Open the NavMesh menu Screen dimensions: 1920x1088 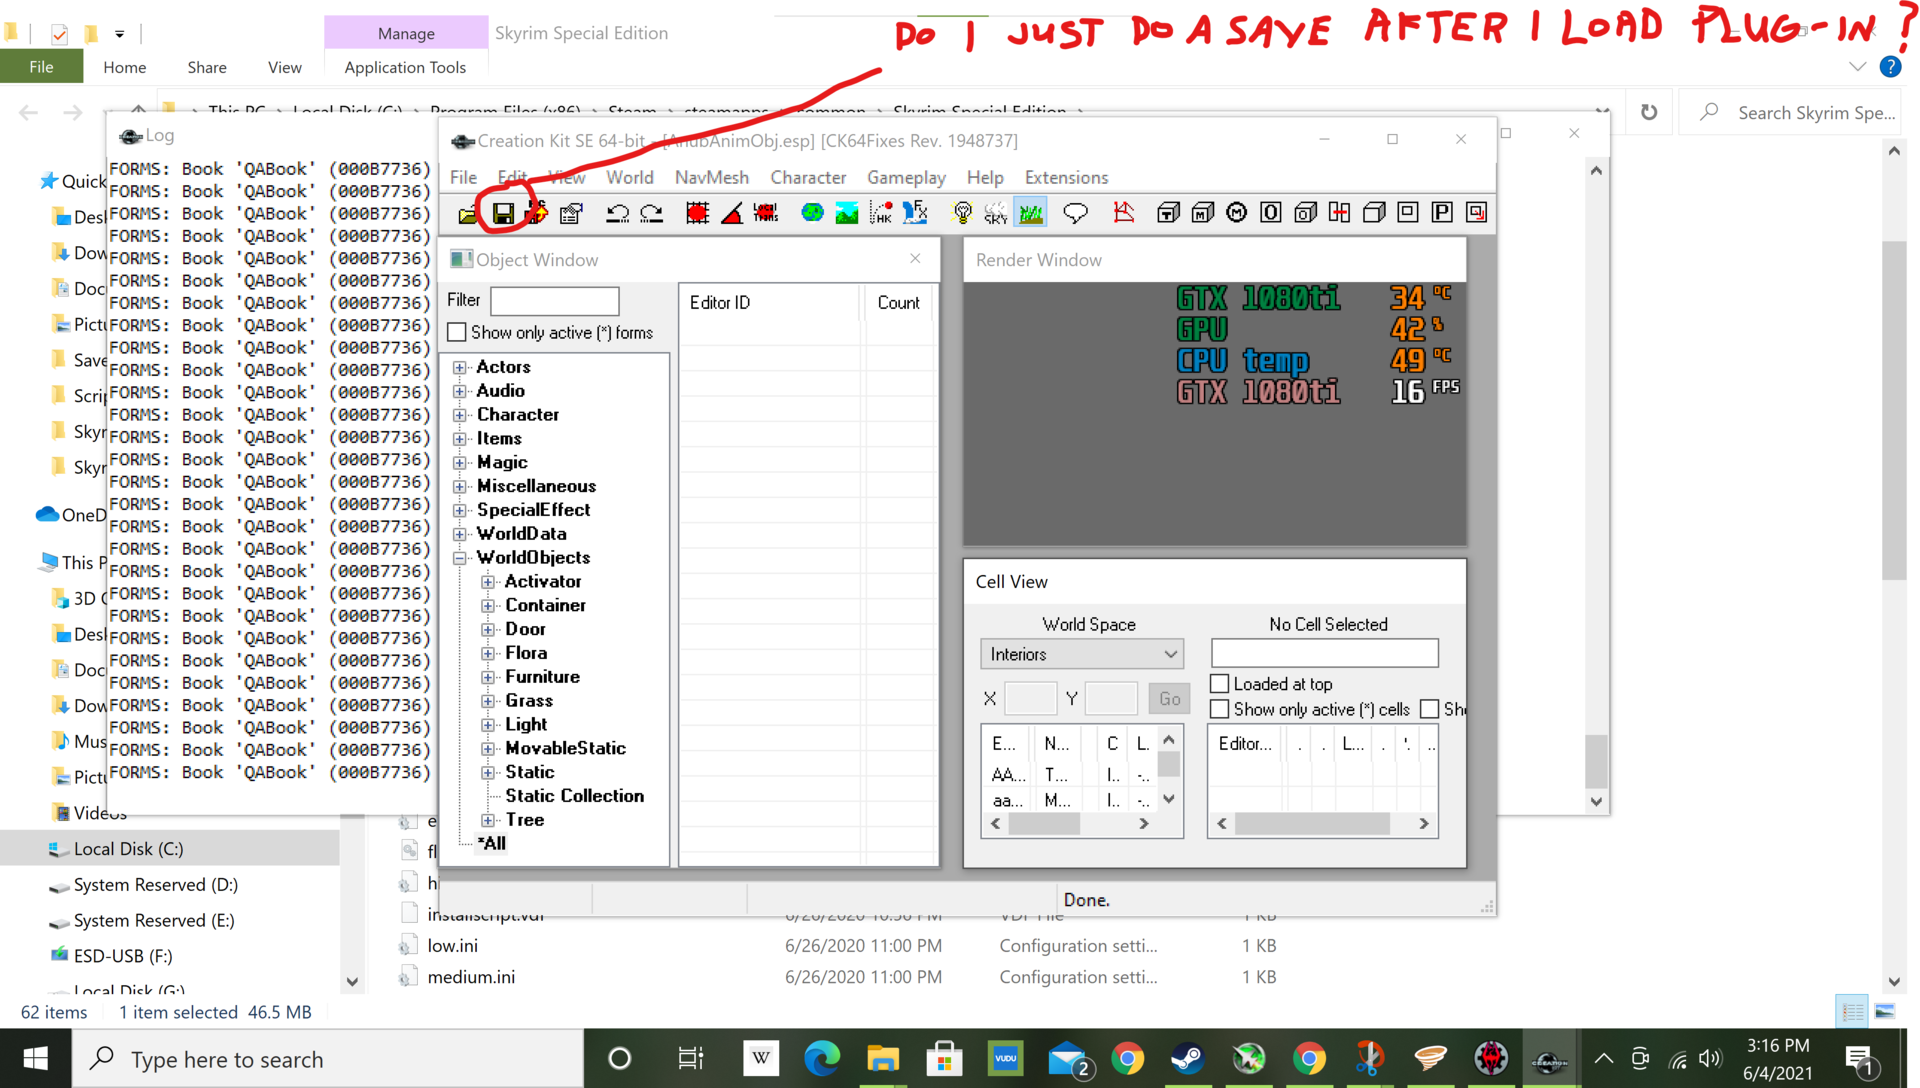click(x=711, y=177)
